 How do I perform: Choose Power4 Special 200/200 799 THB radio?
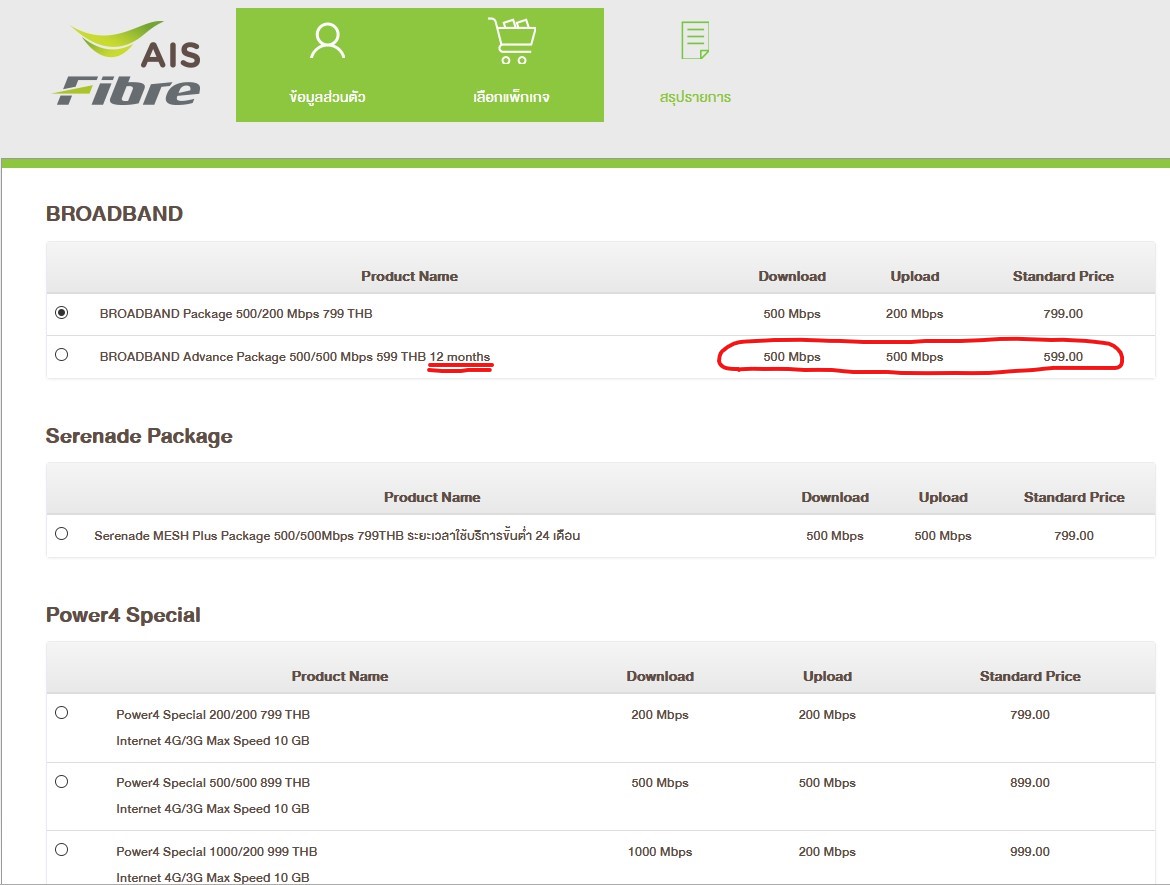pos(62,713)
